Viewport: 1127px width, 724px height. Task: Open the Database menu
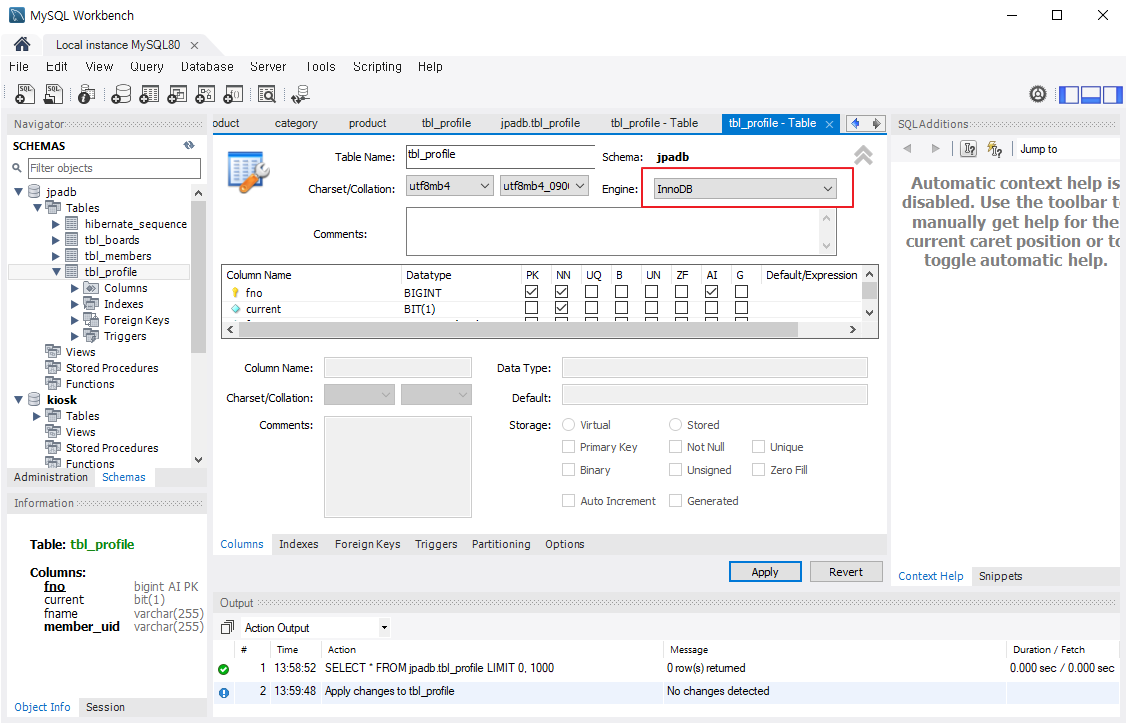[207, 67]
